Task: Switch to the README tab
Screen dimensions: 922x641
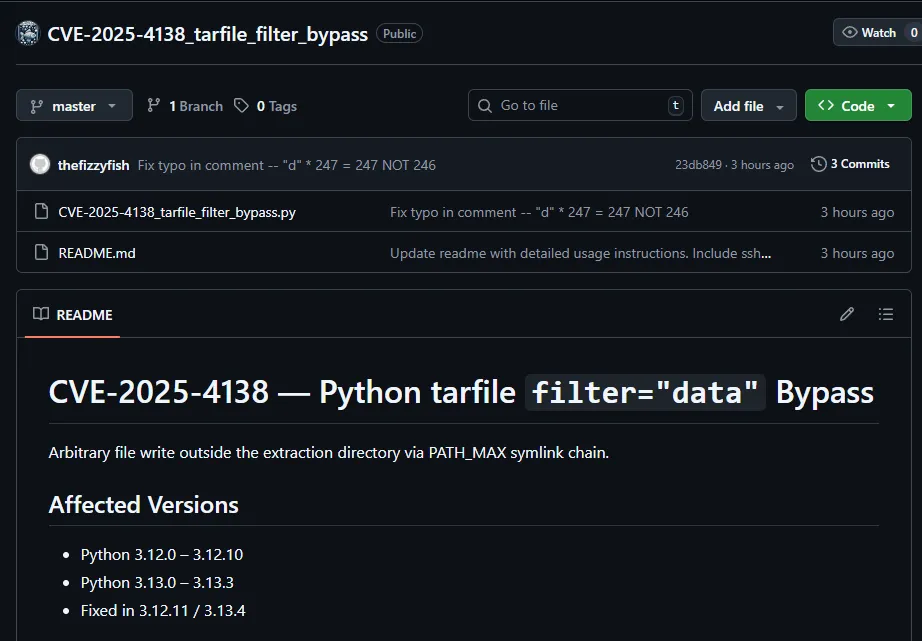Action: [x=73, y=315]
